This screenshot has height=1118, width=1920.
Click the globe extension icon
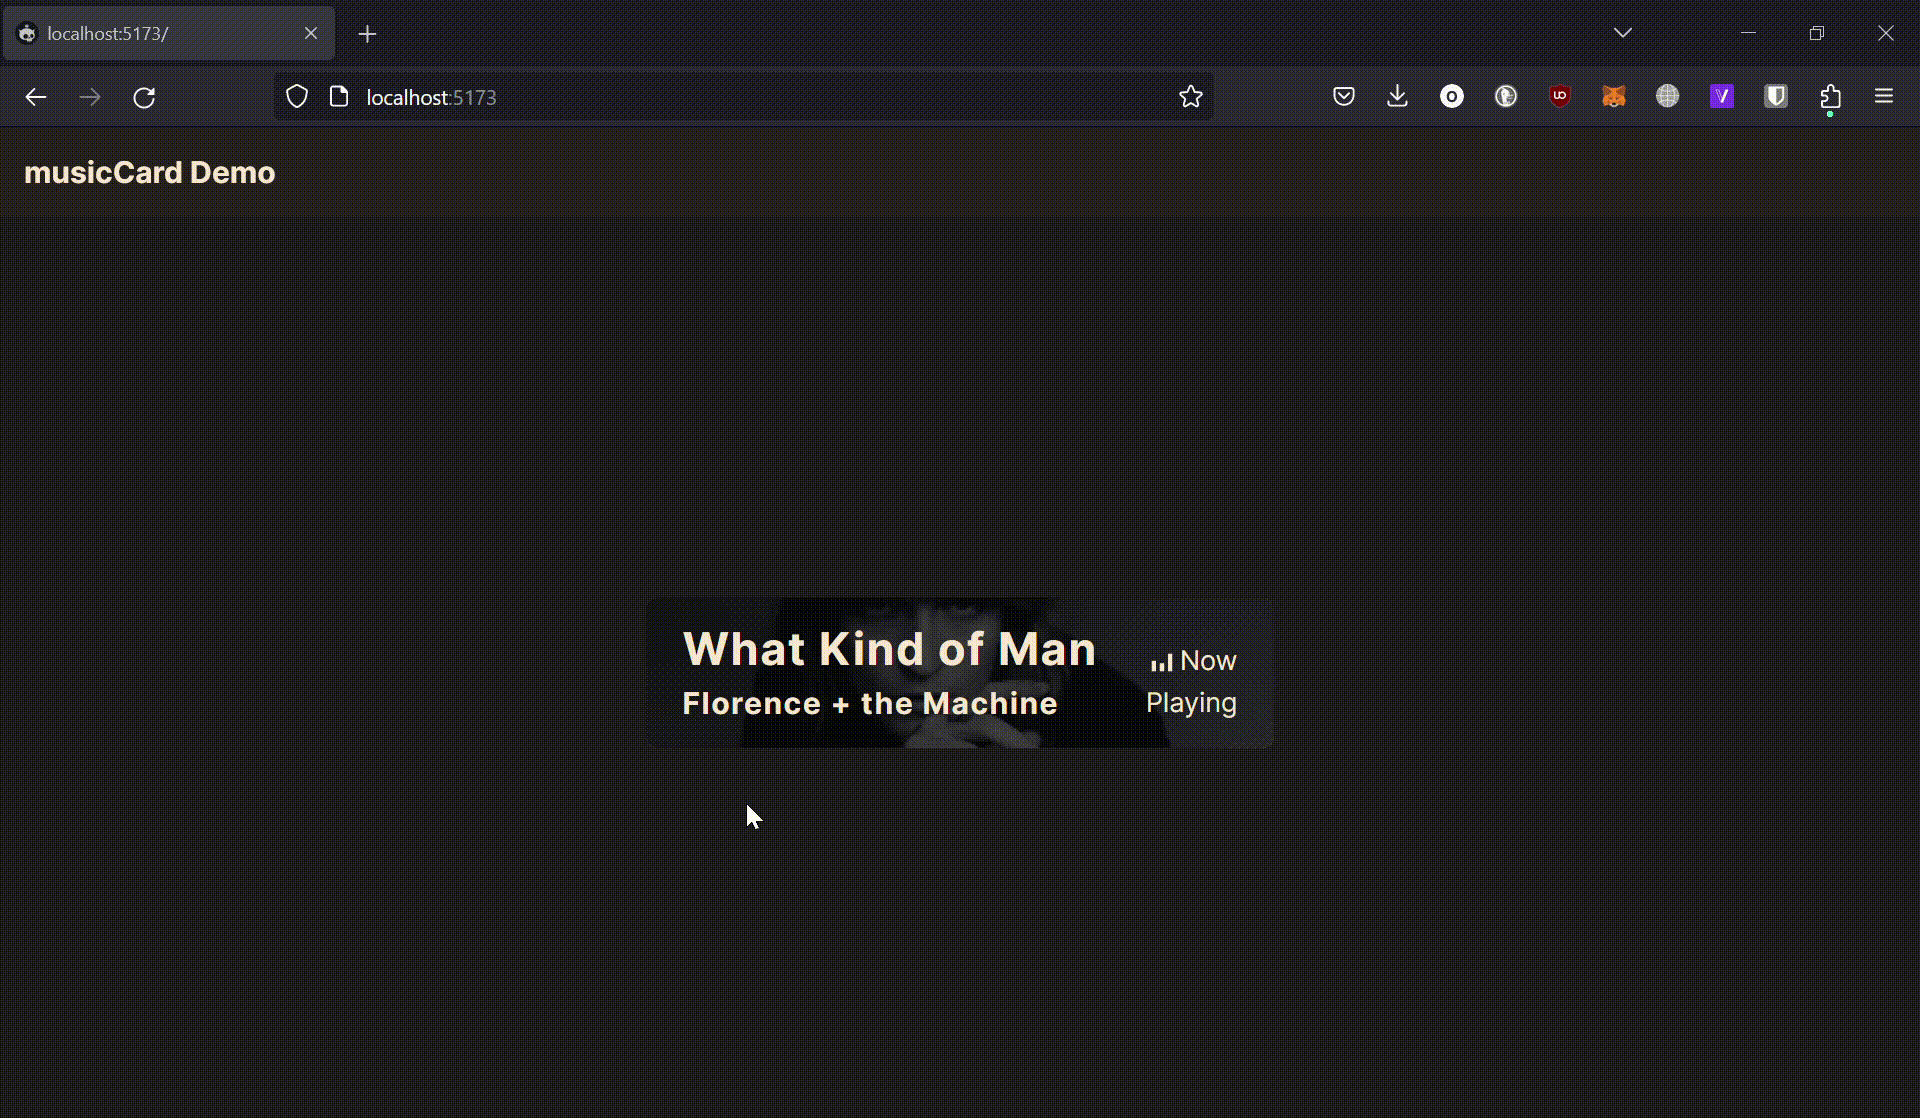[1667, 96]
